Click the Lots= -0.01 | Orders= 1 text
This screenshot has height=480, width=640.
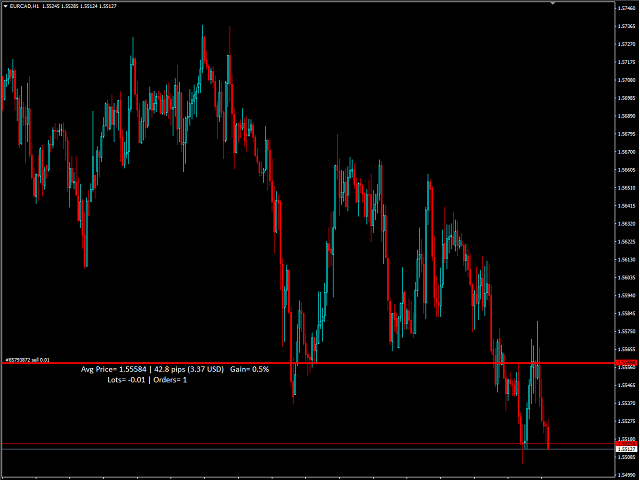[x=146, y=380]
